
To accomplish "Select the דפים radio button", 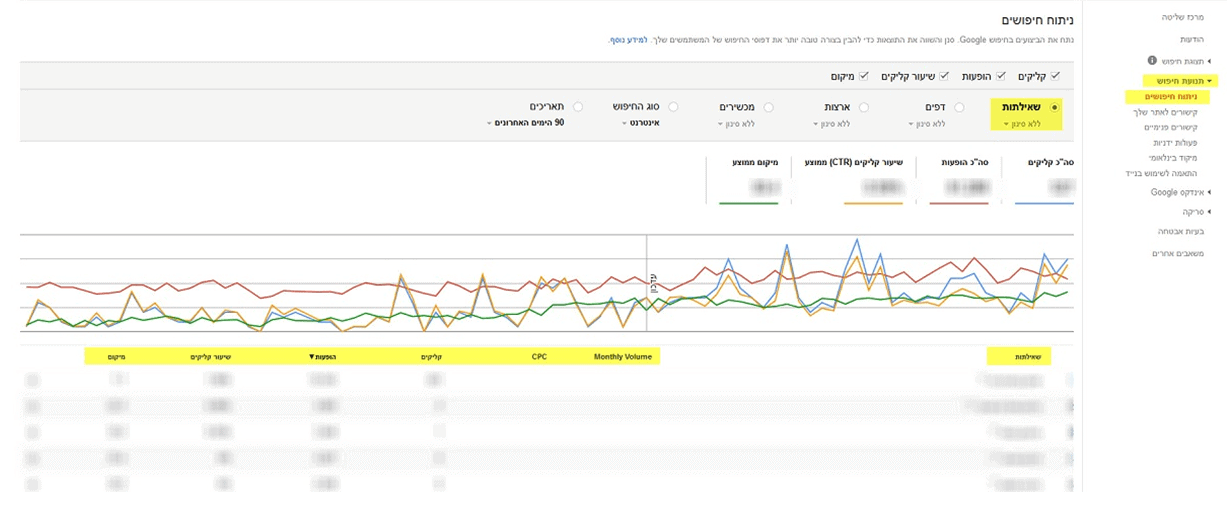I will click(959, 106).
